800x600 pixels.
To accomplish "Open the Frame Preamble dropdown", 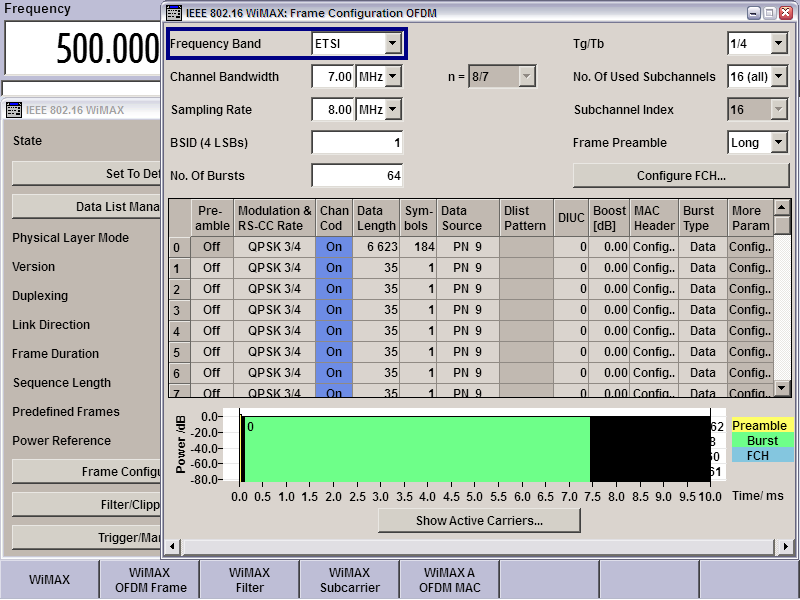I will click(778, 143).
